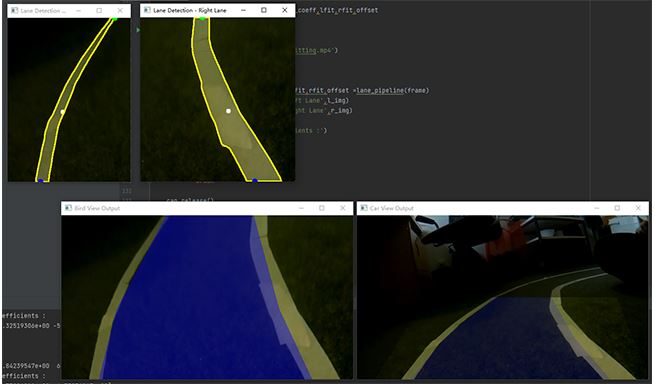The height and width of the screenshot is (385, 655).
Task: Minimize the Bird View Output window
Action: [301, 208]
